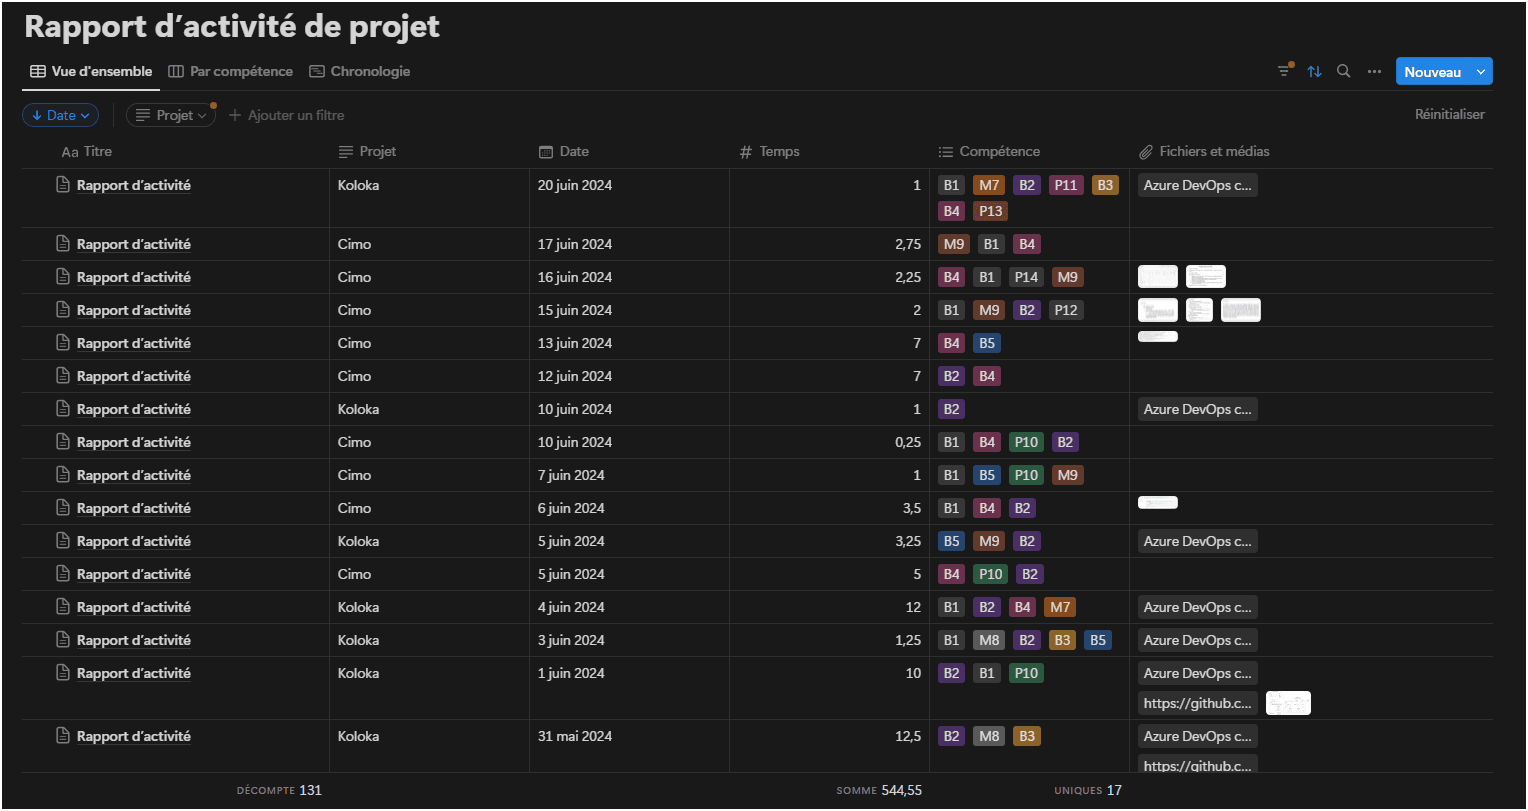Click the page icon of the Cimo 10 juin row

coord(63,442)
